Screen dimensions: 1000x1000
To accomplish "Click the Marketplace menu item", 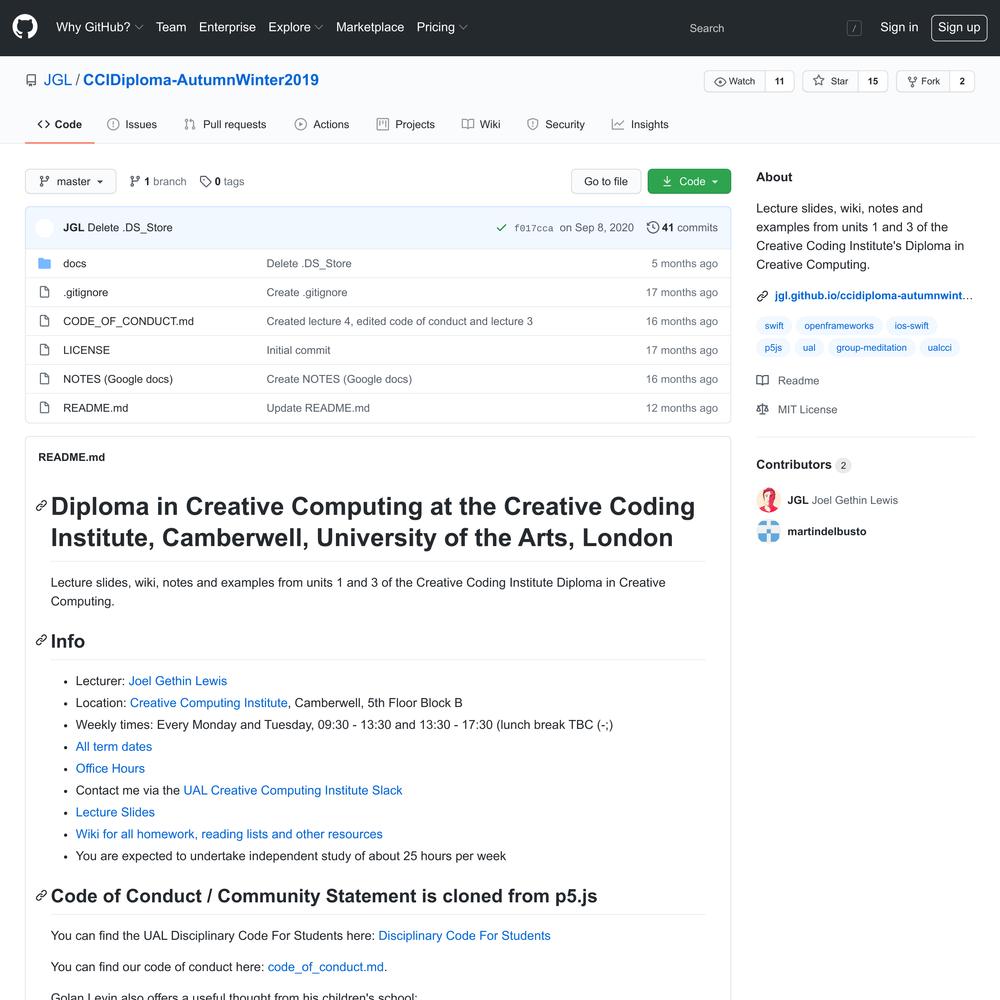I will (370, 27).
